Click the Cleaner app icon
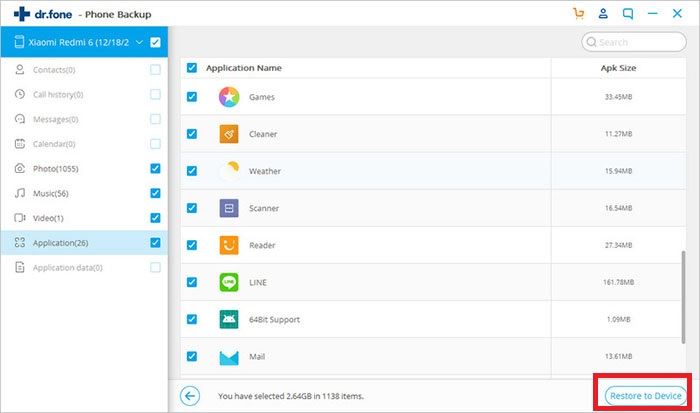Image resolution: width=700 pixels, height=413 pixels. click(229, 134)
